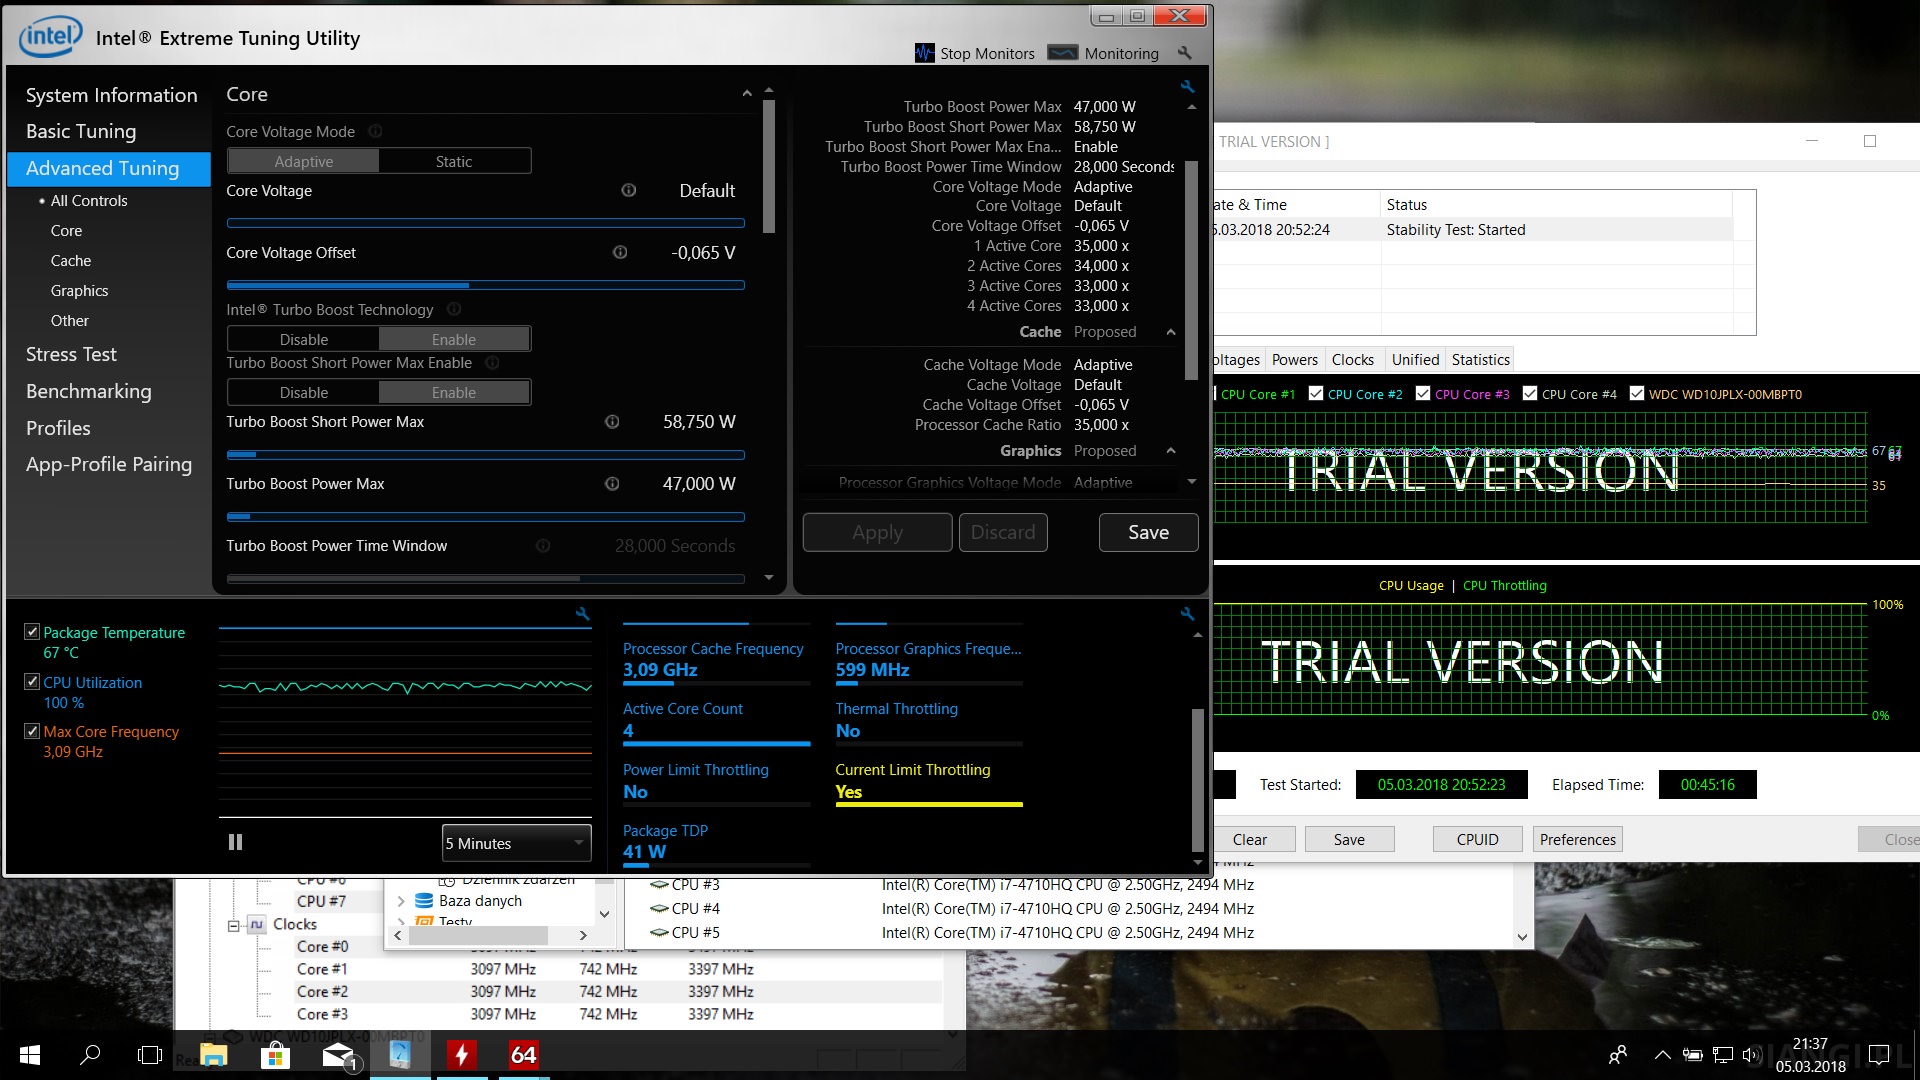Open App-Profile Pairing section
1920x1080 pixels.
[109, 464]
